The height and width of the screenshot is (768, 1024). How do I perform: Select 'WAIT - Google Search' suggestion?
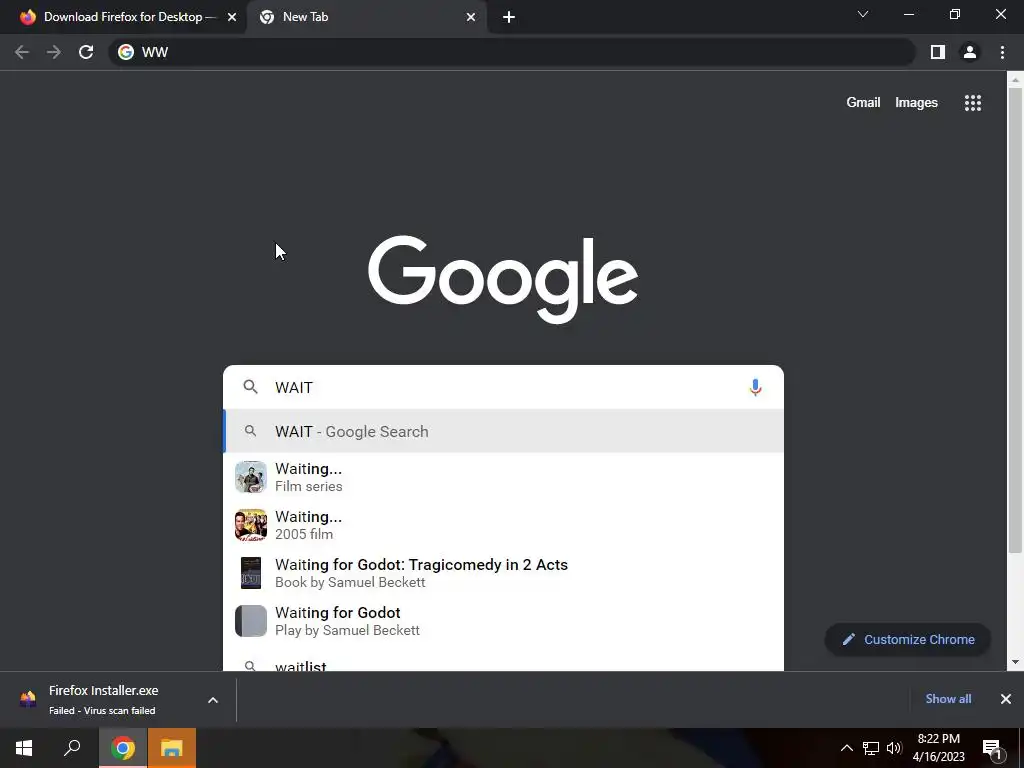tap(504, 431)
